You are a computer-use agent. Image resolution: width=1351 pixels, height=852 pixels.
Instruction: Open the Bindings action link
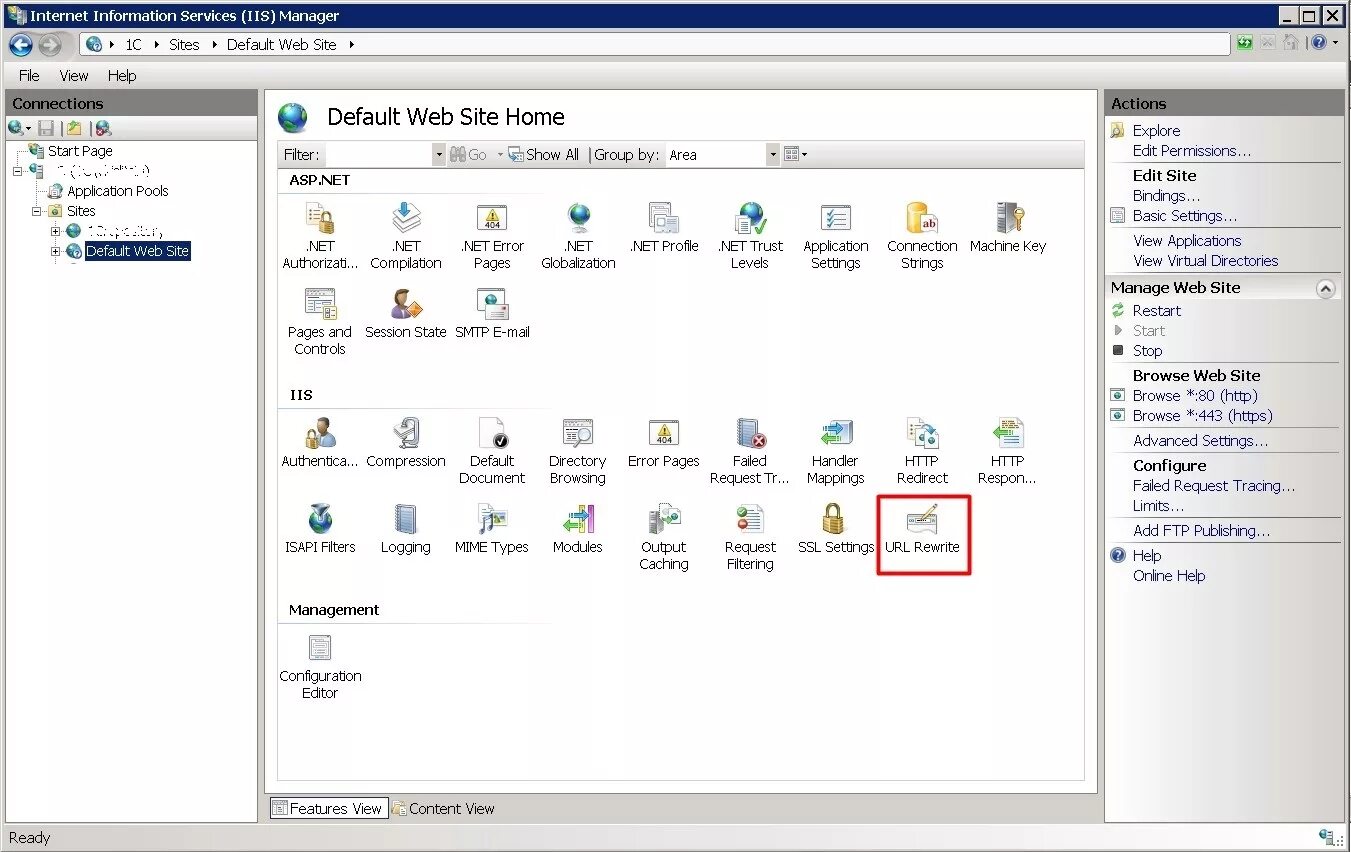tap(1166, 196)
